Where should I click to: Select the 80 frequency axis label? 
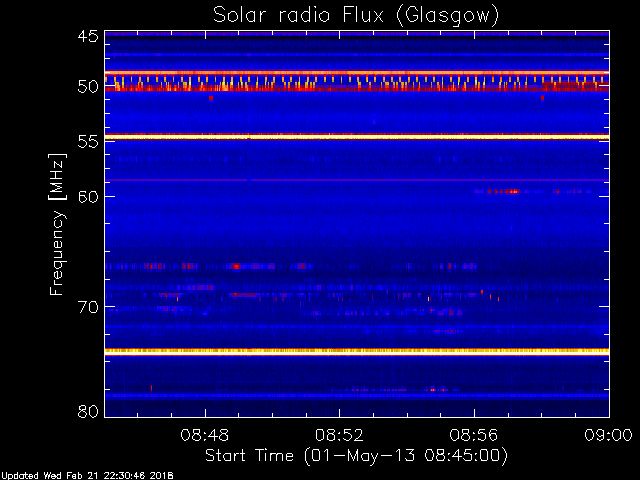click(x=88, y=411)
